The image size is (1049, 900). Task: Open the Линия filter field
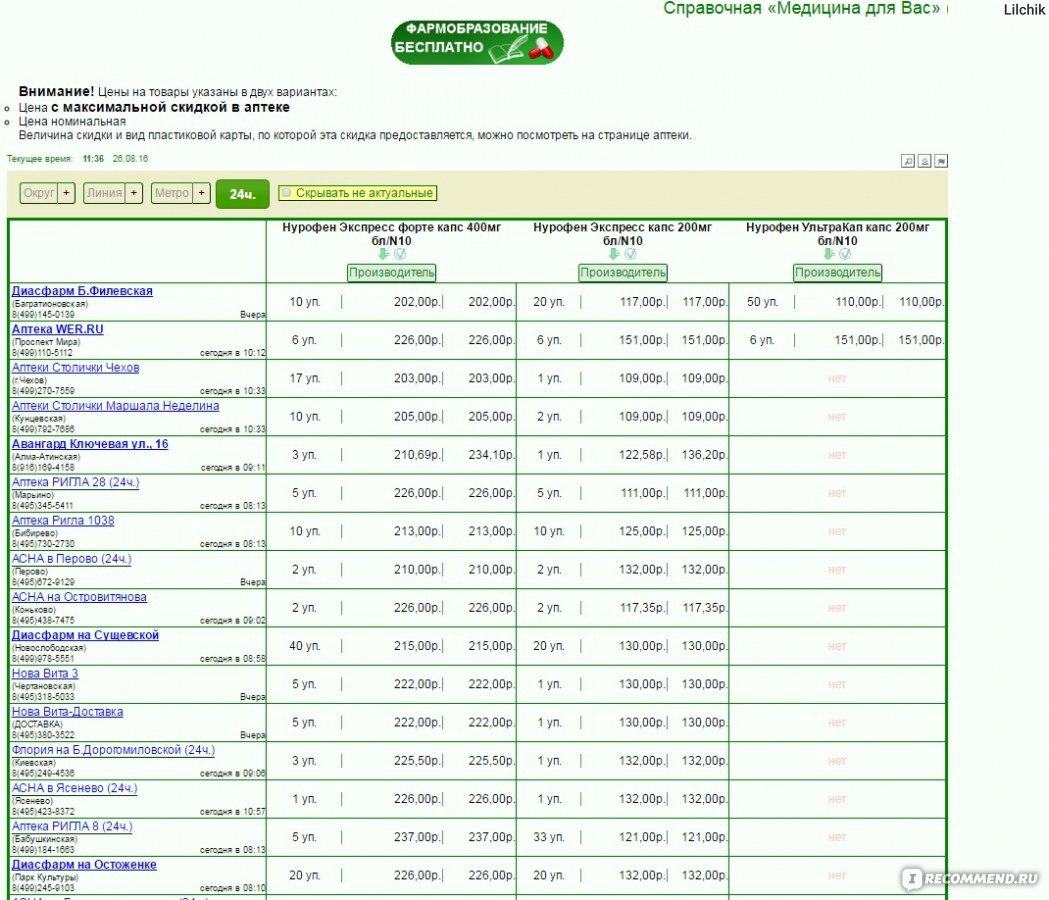coord(104,193)
